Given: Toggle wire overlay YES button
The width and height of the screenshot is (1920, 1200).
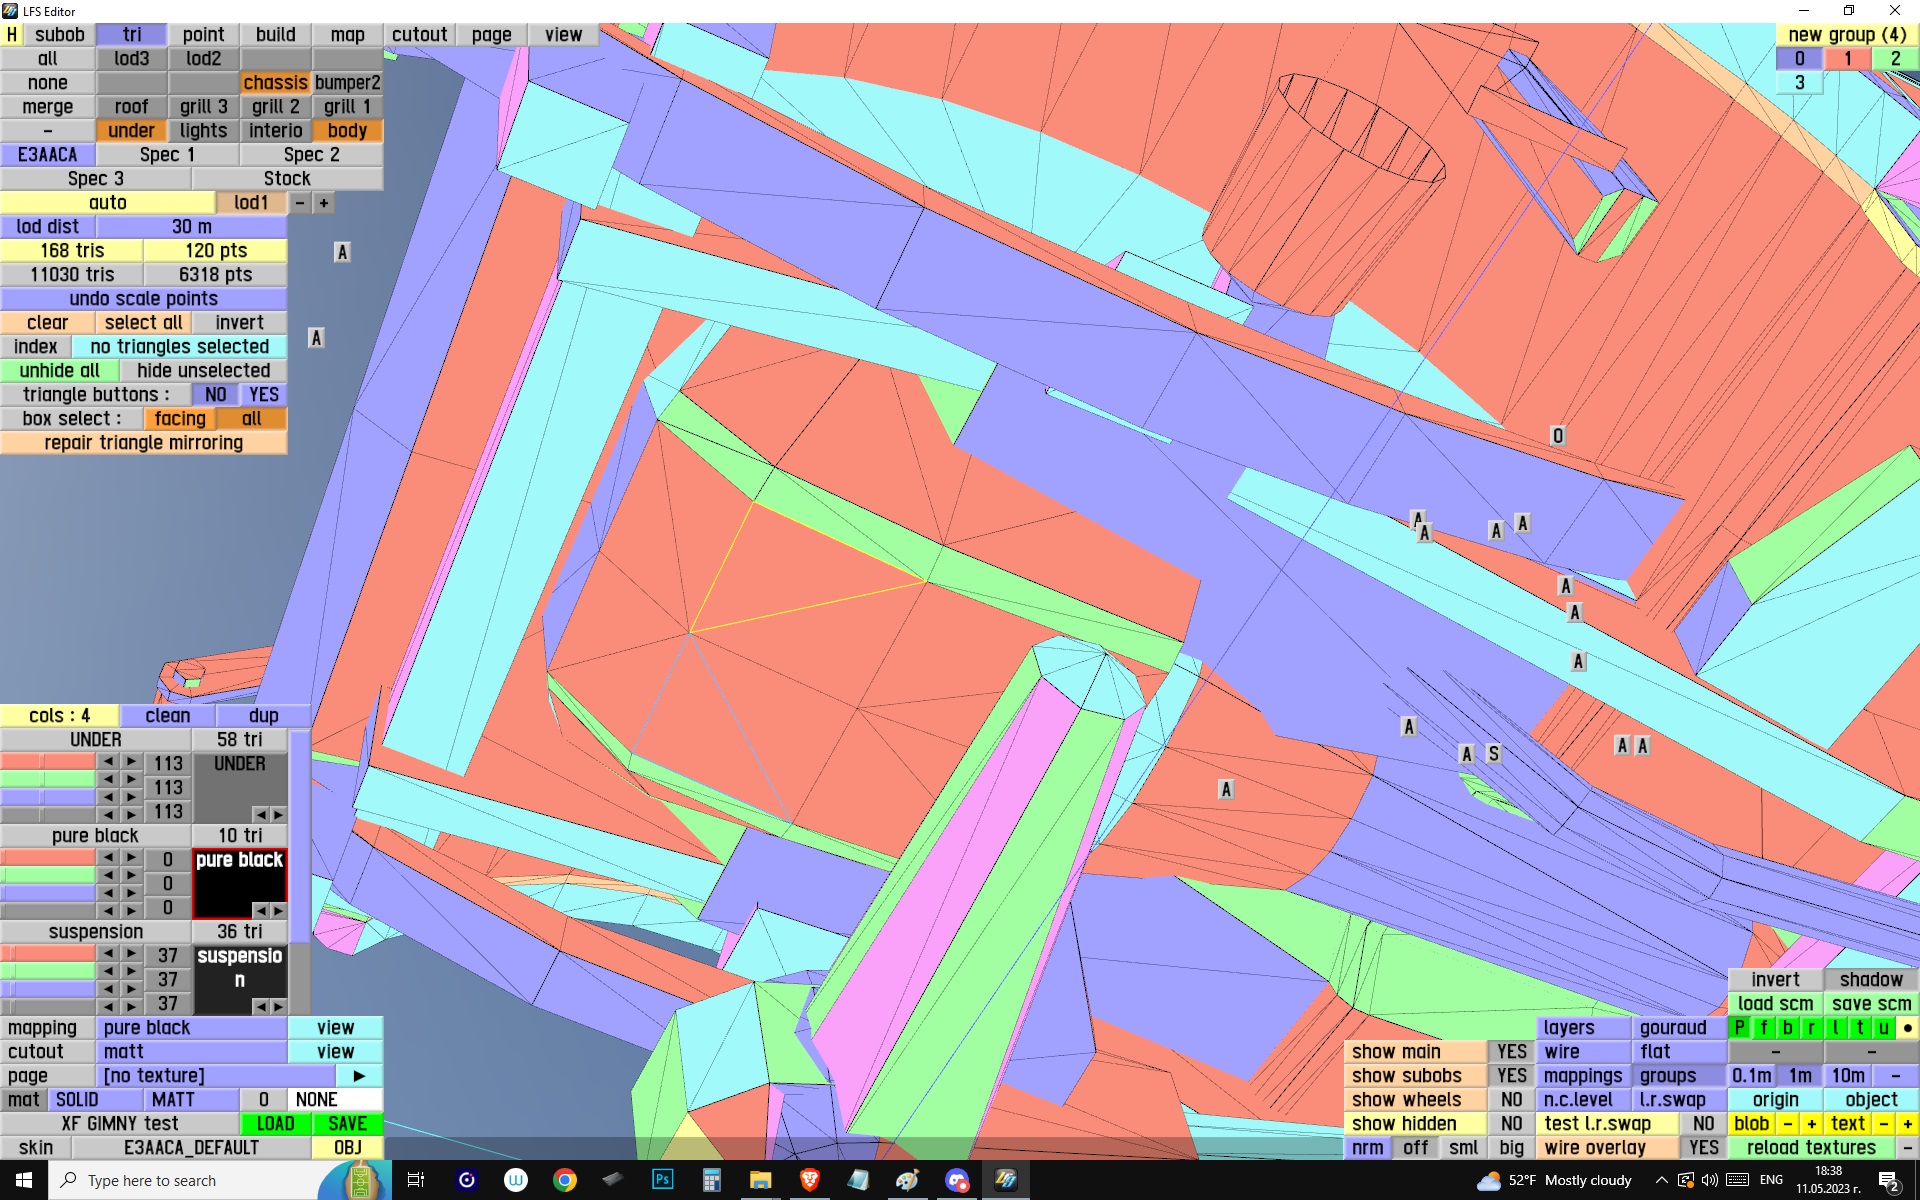Looking at the screenshot, I should pyautogui.click(x=1703, y=1147).
